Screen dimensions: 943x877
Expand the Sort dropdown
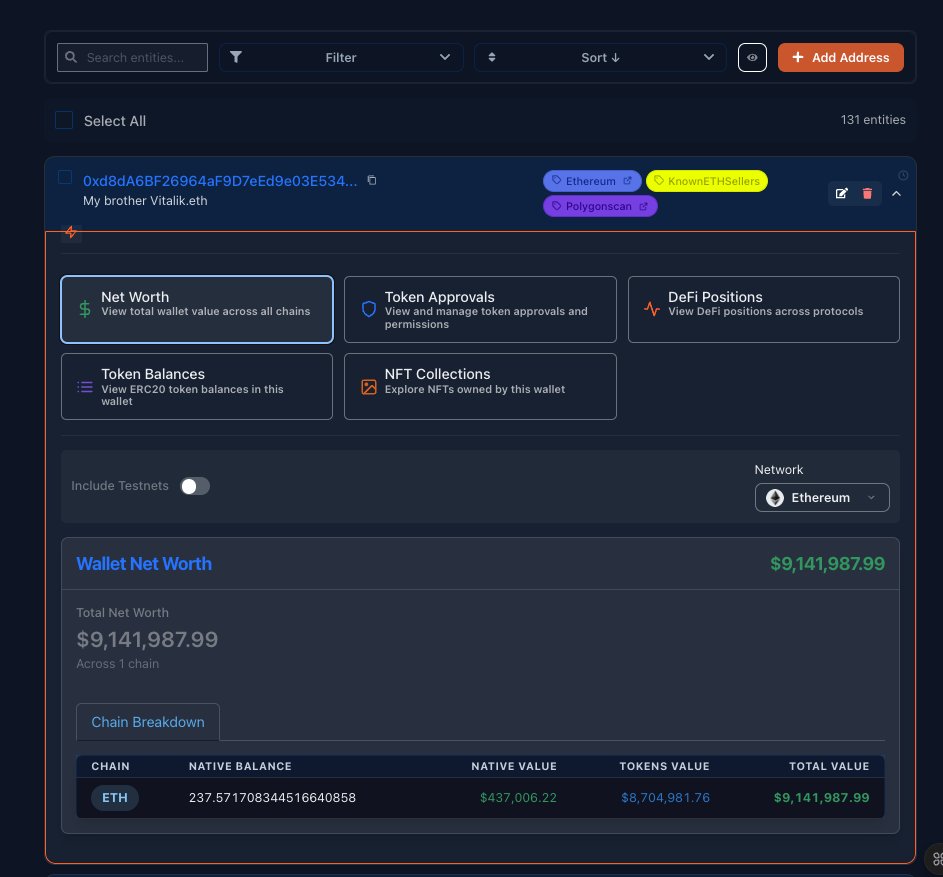599,57
